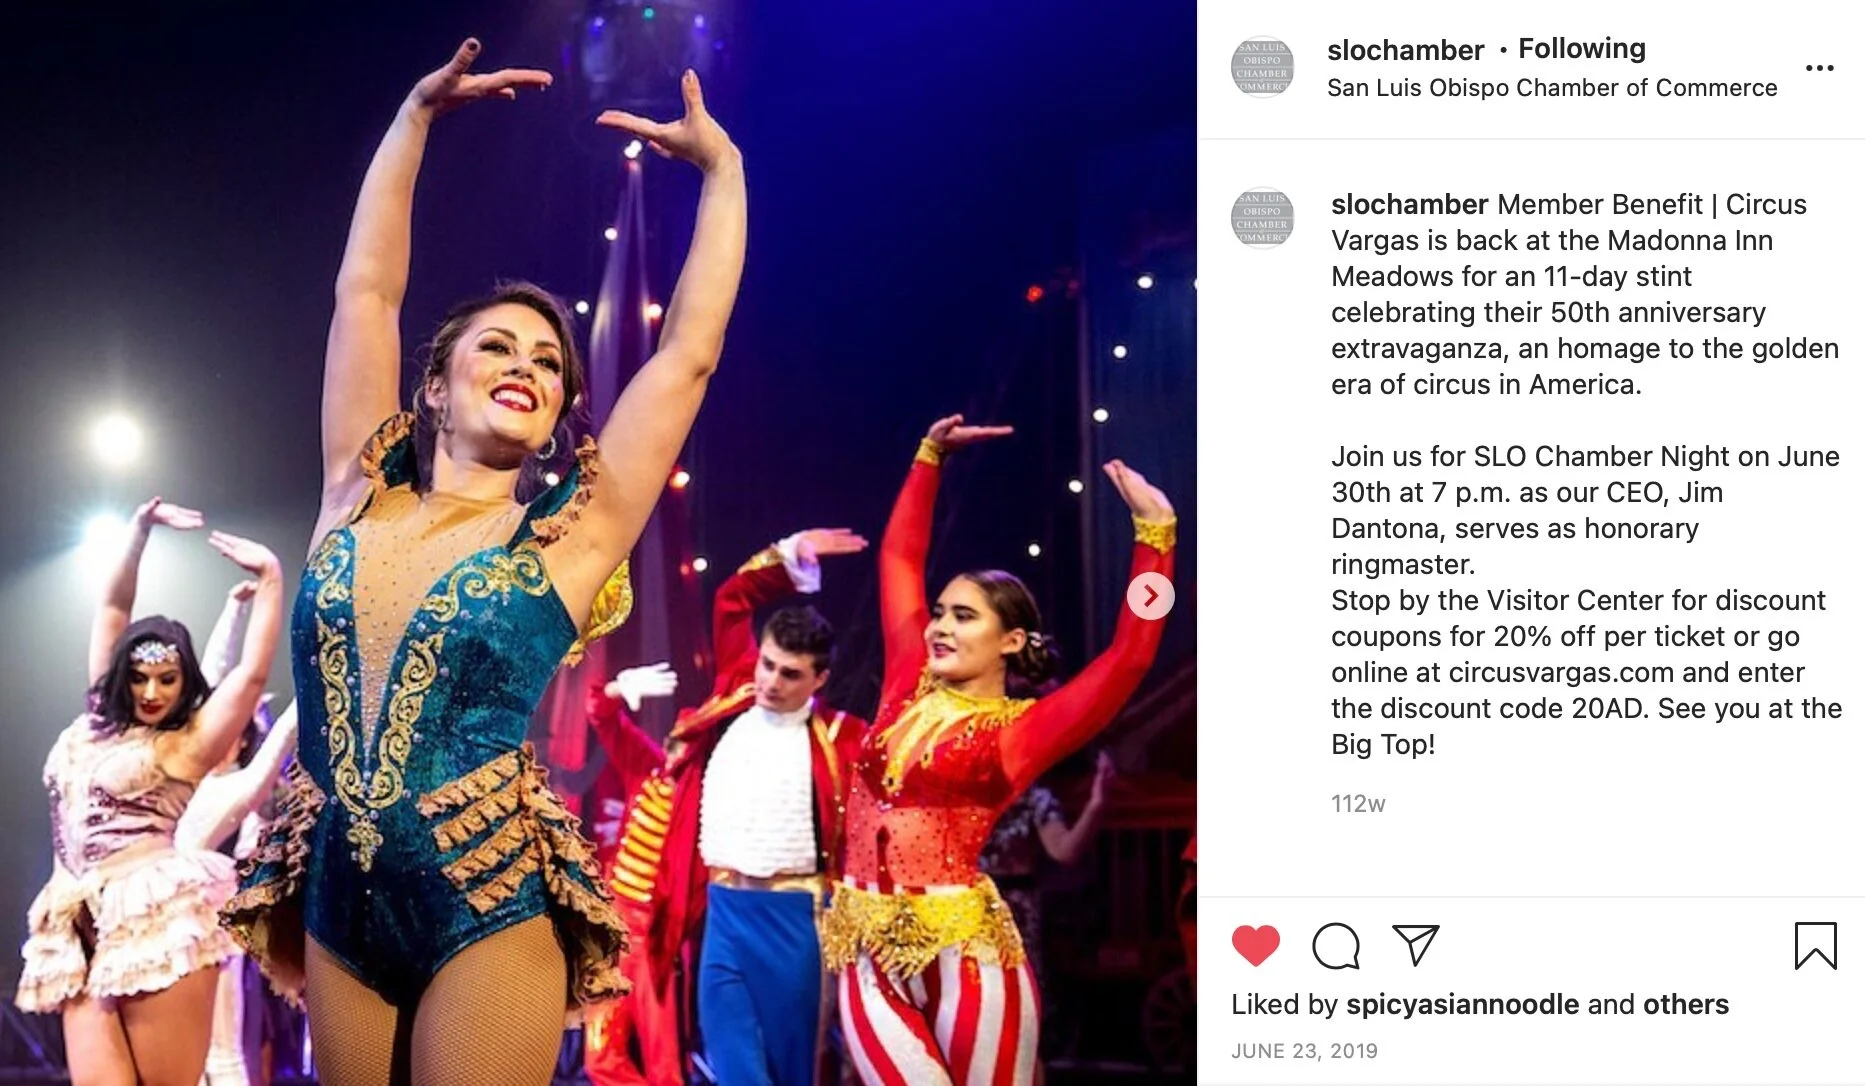Image resolution: width=1865 pixels, height=1086 pixels.
Task: Open slochamber username in post header
Action: click(x=1405, y=50)
